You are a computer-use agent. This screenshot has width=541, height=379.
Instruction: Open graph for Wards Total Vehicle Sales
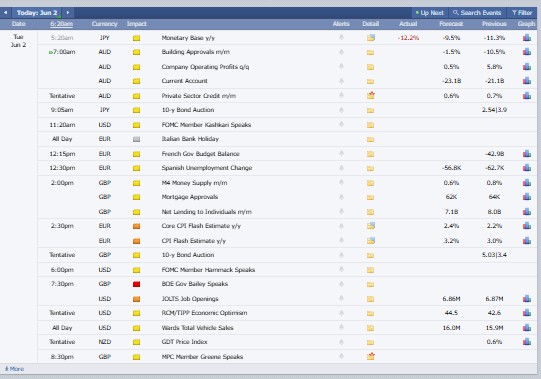click(x=527, y=328)
